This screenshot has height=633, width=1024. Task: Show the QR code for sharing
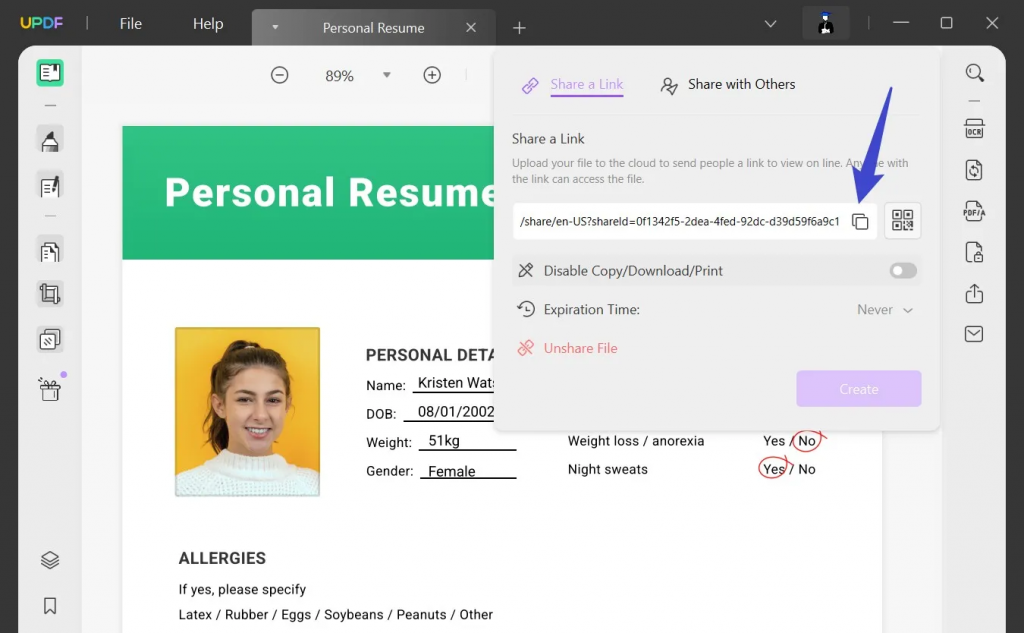(903, 220)
